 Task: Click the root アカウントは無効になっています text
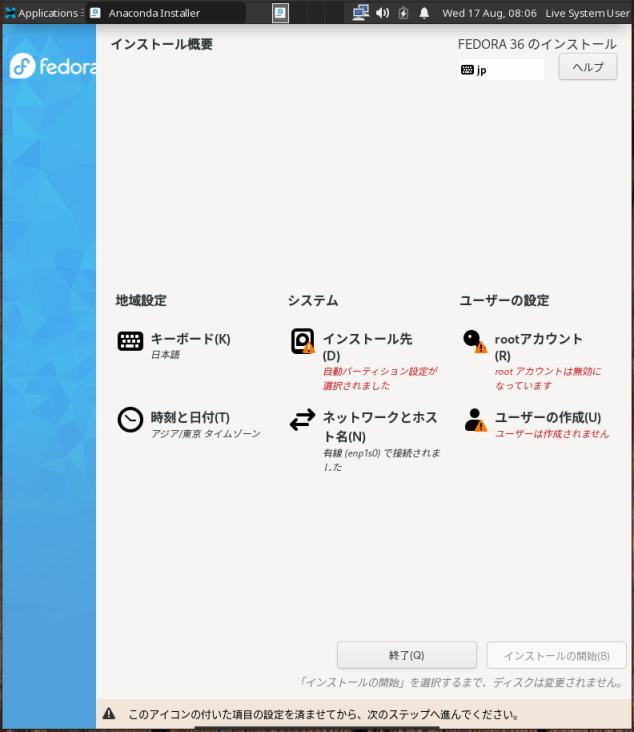pyautogui.click(x=548, y=378)
